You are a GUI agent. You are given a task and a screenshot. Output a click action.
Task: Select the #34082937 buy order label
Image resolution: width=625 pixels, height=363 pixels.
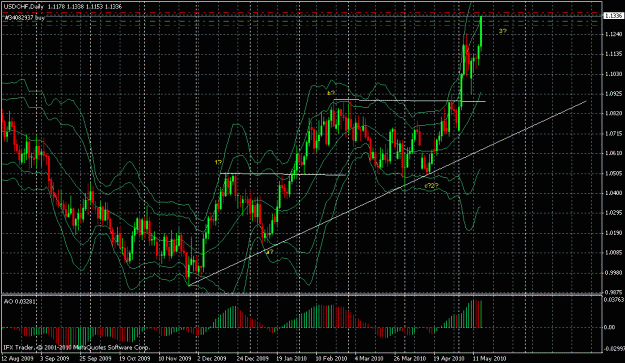coord(25,18)
